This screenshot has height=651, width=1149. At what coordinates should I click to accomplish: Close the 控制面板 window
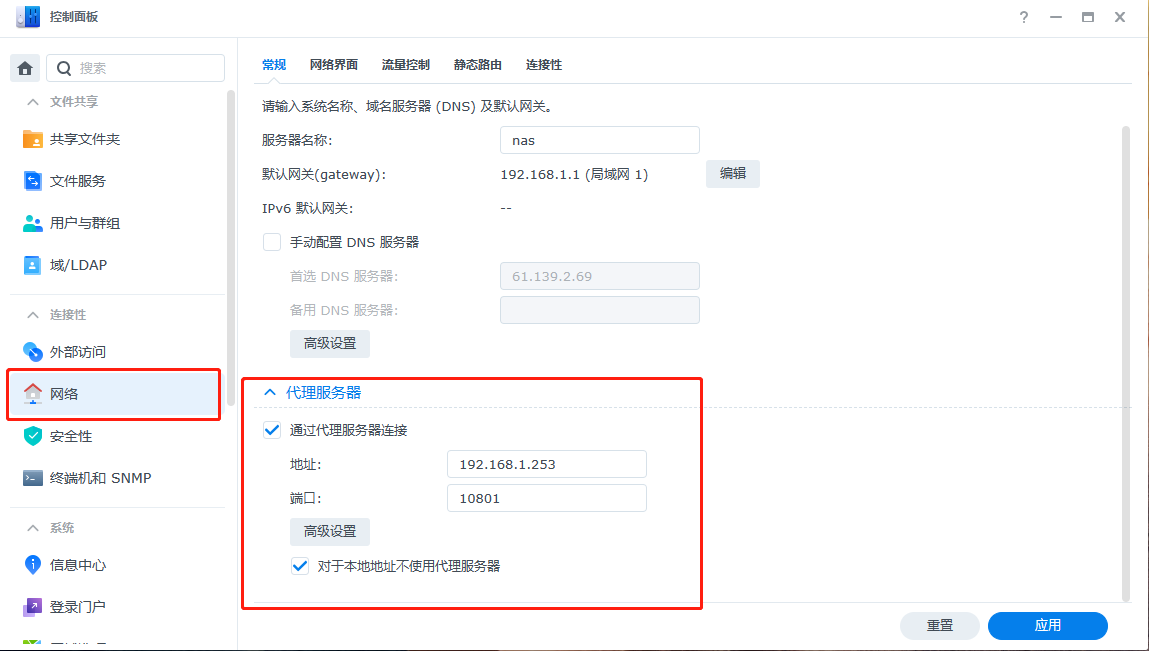(1120, 18)
